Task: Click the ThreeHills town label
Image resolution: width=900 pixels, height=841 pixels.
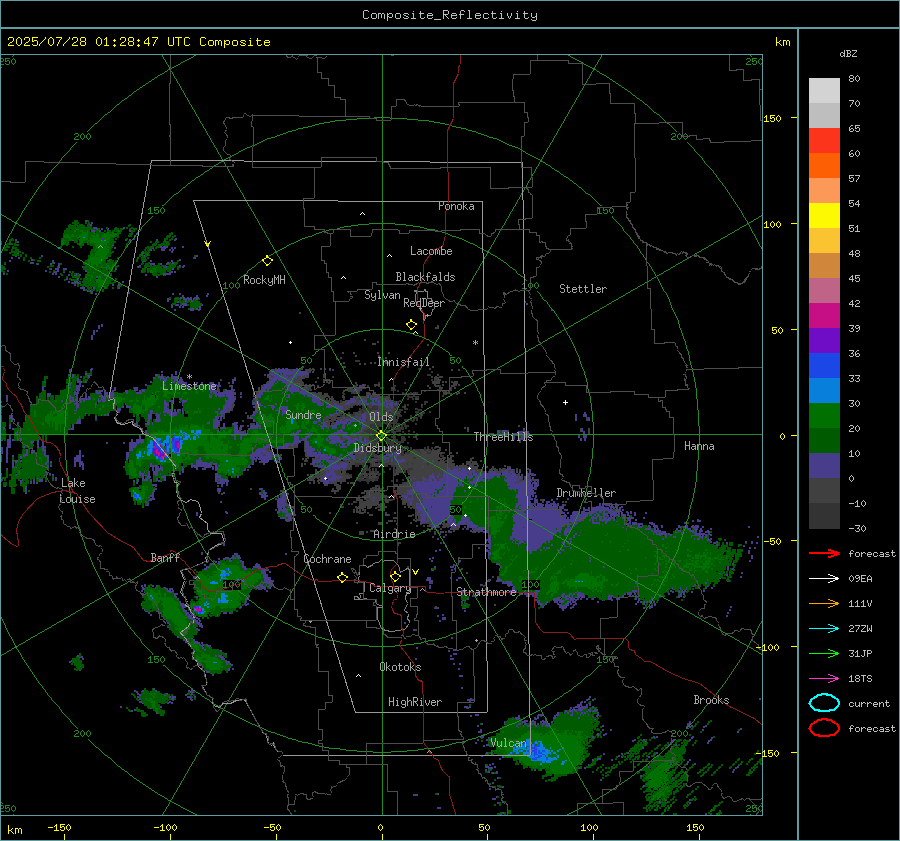Action: (x=503, y=437)
